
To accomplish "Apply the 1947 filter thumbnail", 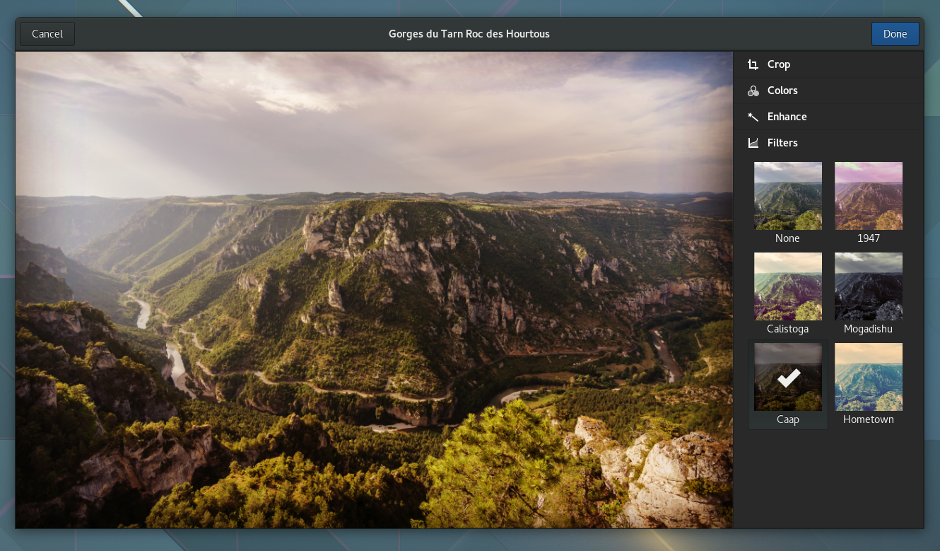I will [x=869, y=196].
